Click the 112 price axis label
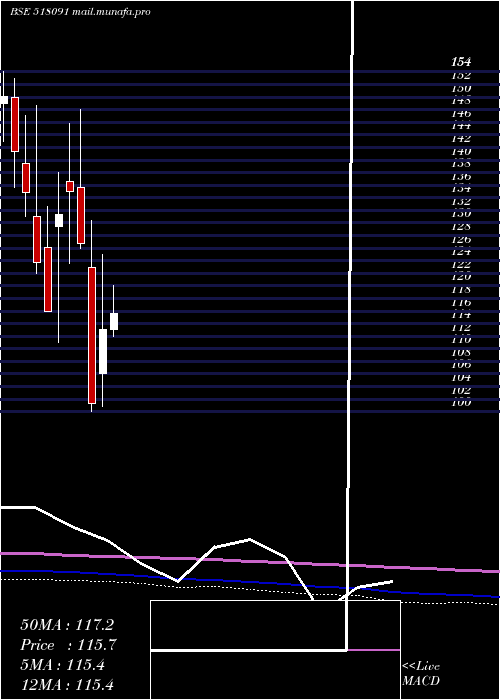Image resolution: width=500 pixels, height=700 pixels. click(461, 328)
